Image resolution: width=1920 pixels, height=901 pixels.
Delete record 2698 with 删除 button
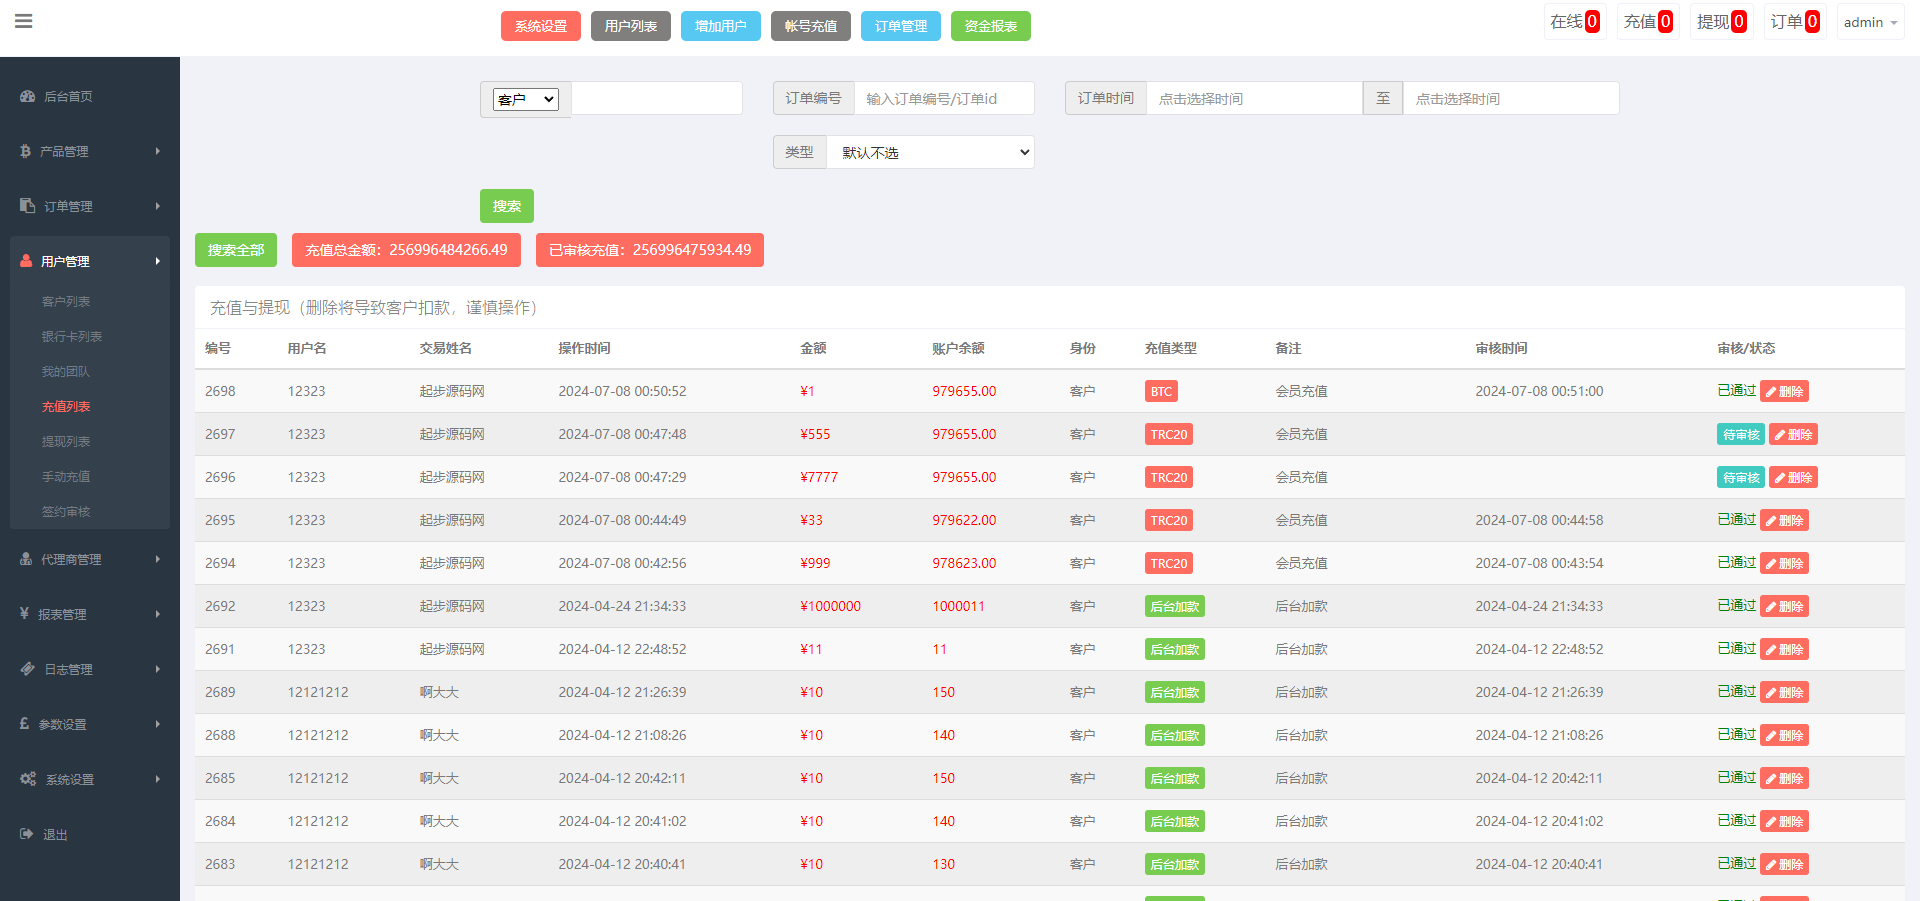coord(1784,392)
